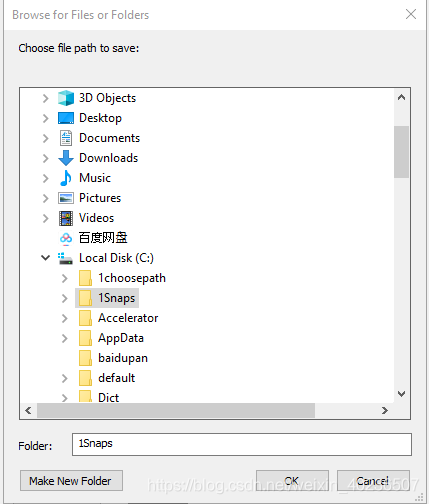The width and height of the screenshot is (429, 504).
Task: Expand the 1Snaps folder
Action: [x=65, y=298]
